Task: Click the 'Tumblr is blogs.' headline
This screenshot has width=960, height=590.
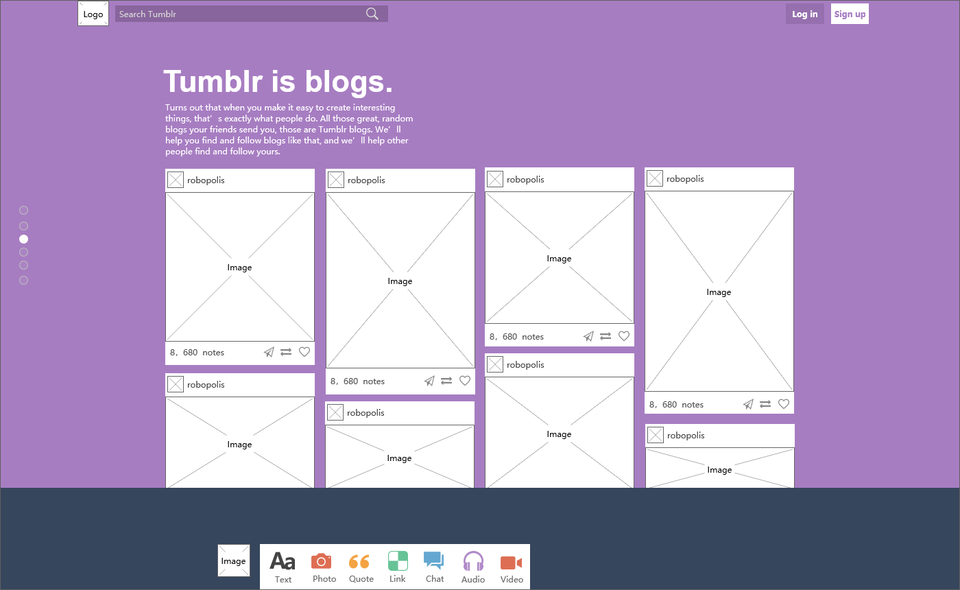Action: [278, 82]
